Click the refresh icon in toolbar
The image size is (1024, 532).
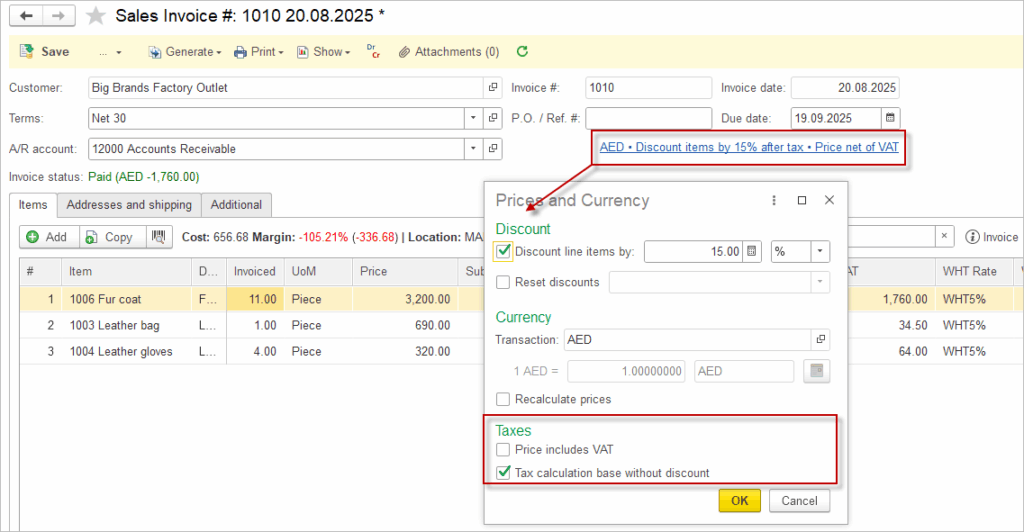point(522,52)
